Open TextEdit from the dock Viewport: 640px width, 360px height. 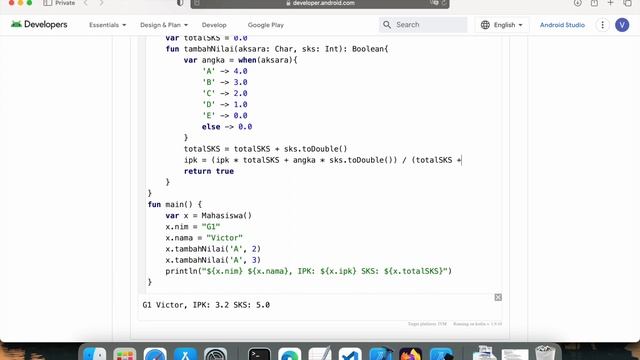point(320,353)
